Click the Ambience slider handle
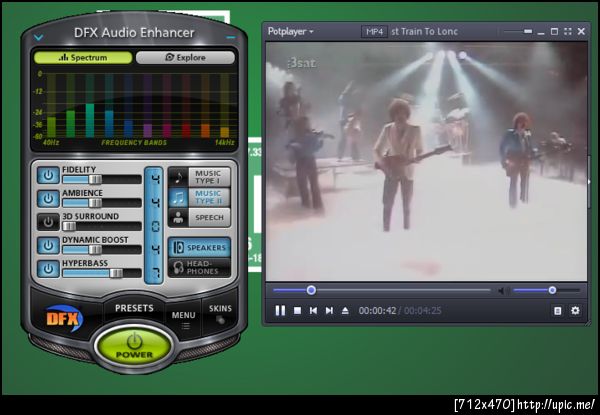 point(95,203)
